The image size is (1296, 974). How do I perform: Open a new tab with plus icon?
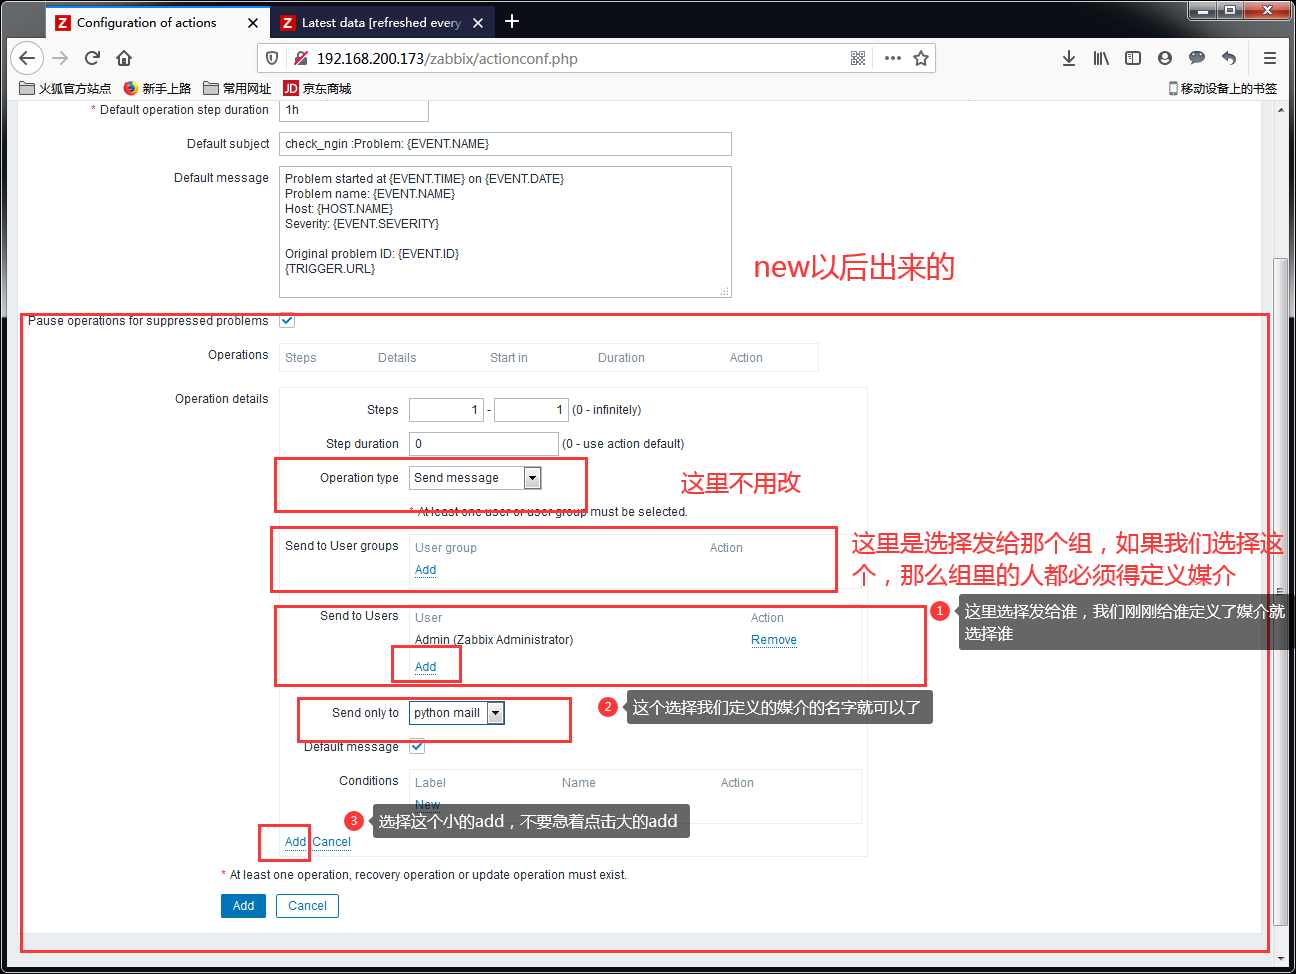(x=512, y=21)
